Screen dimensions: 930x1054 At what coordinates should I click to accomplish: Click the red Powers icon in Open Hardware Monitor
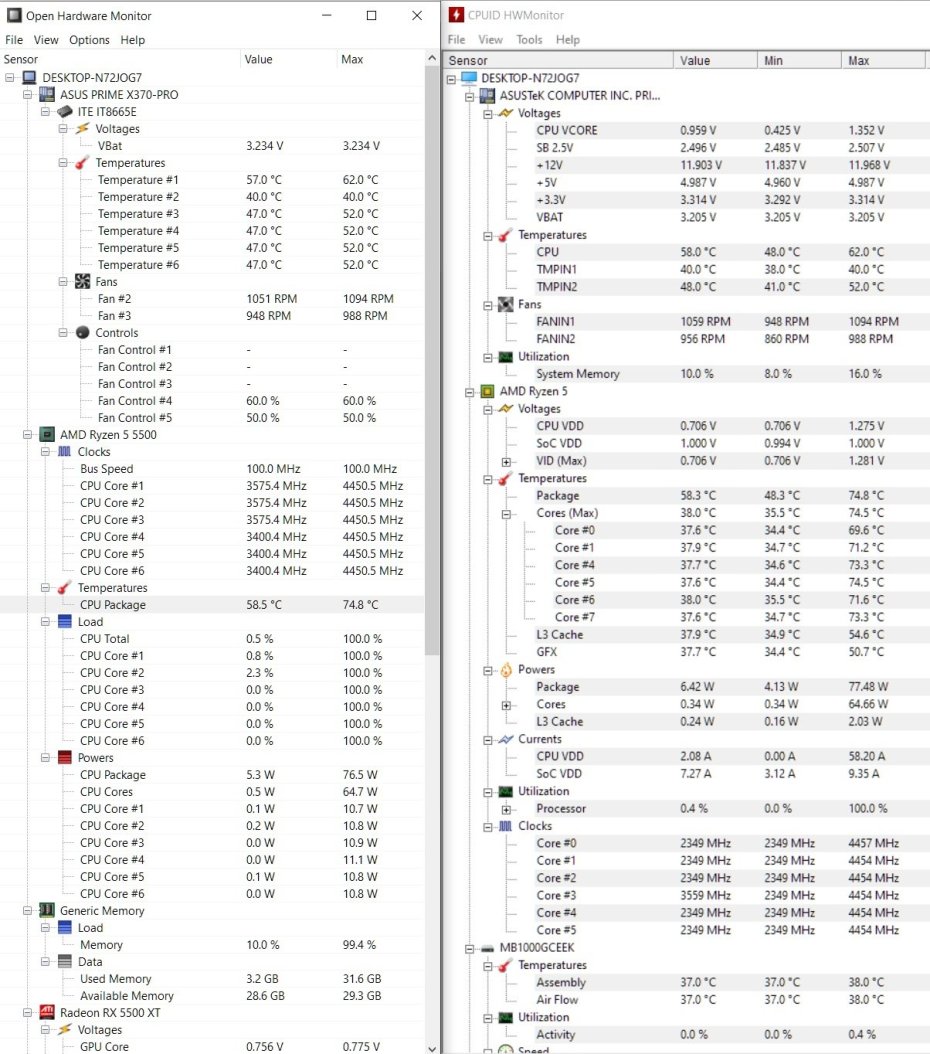point(65,758)
